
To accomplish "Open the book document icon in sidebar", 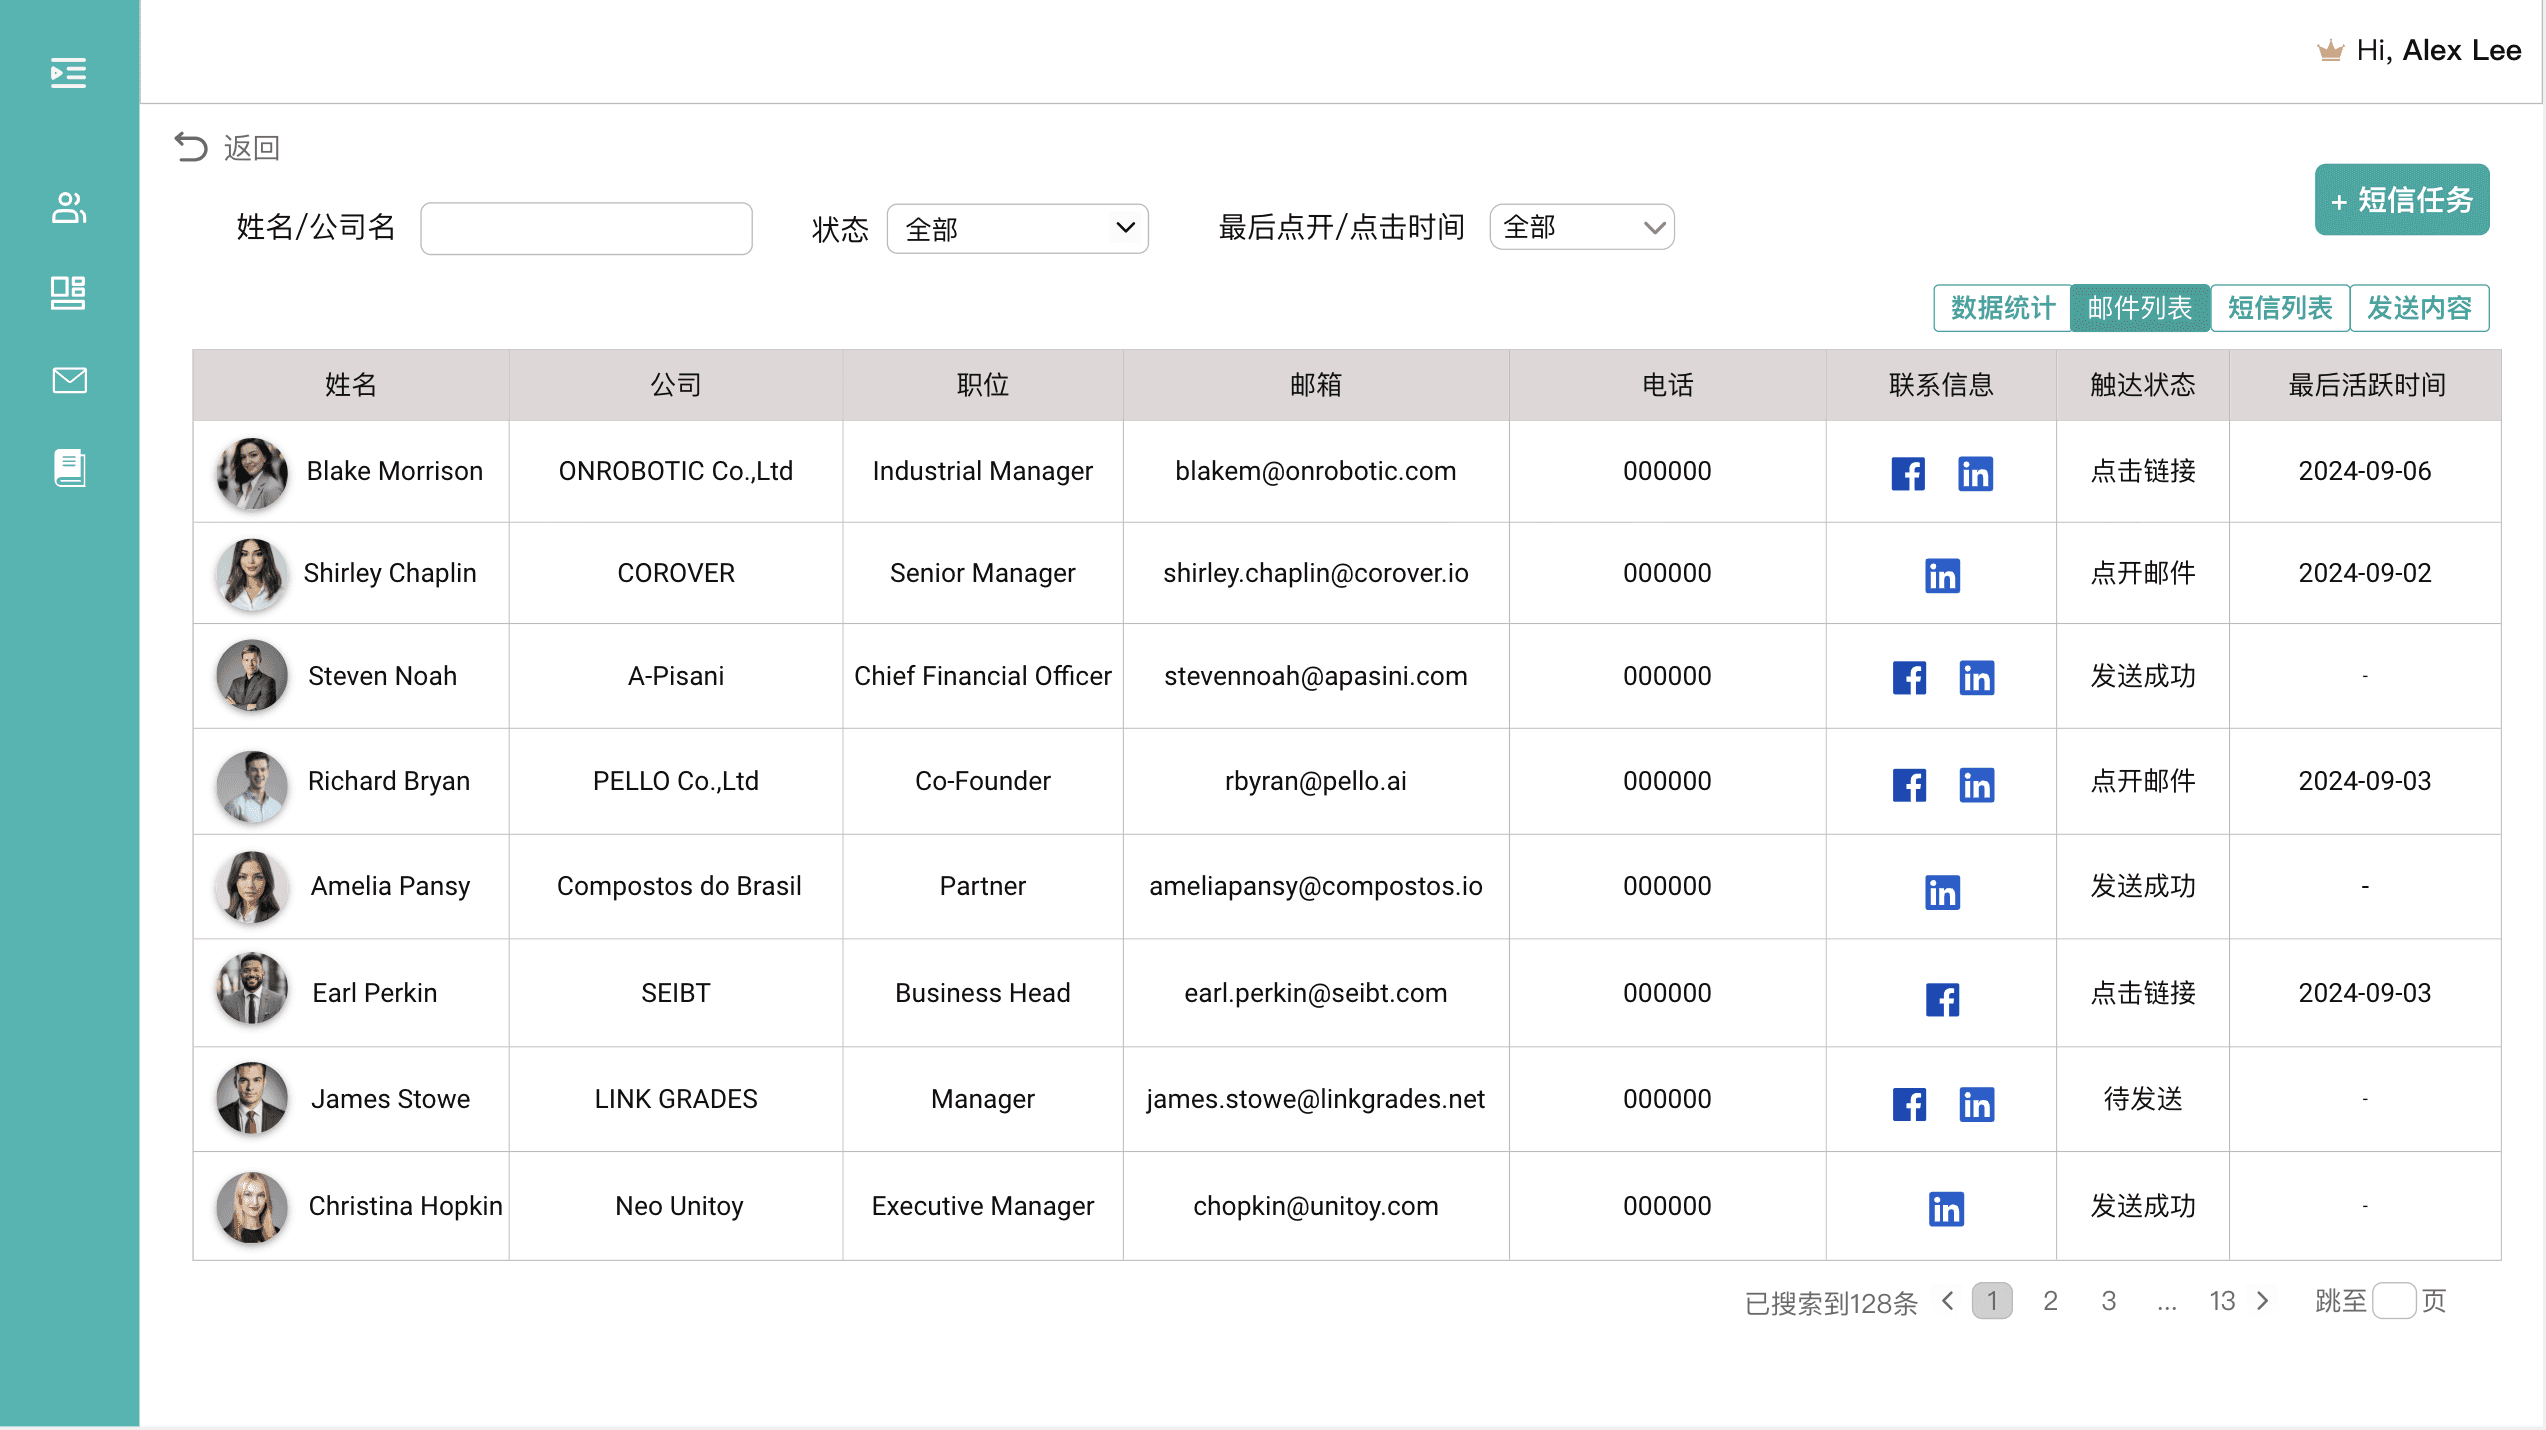I will coord(69,468).
